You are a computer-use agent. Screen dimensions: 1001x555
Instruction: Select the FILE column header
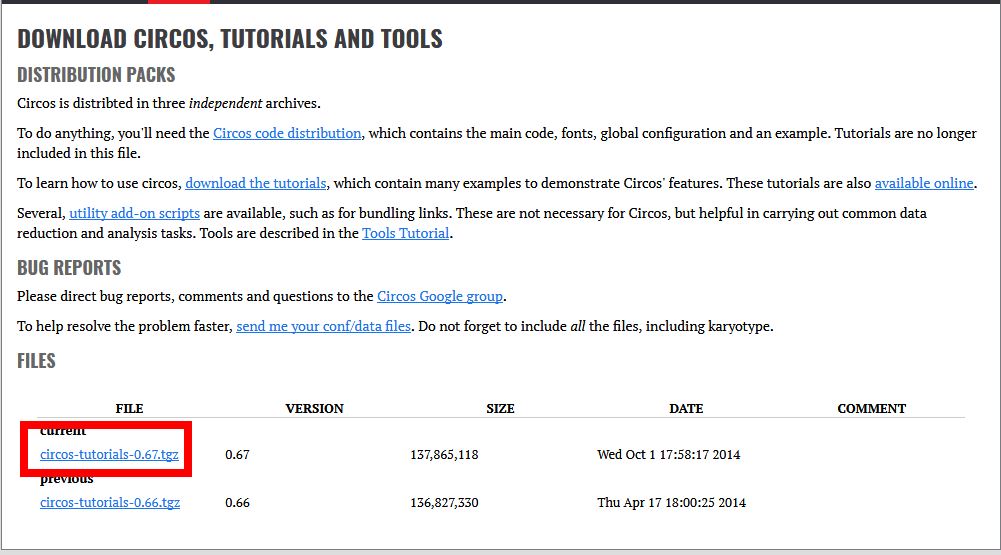[x=129, y=408]
